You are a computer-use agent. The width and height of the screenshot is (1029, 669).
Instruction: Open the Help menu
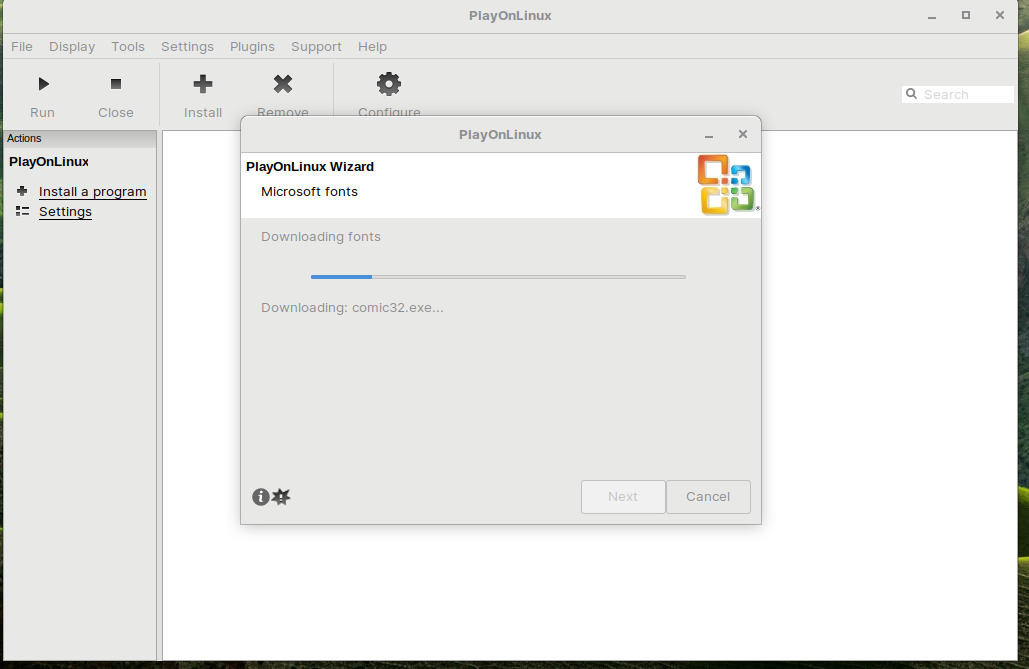[x=372, y=47]
